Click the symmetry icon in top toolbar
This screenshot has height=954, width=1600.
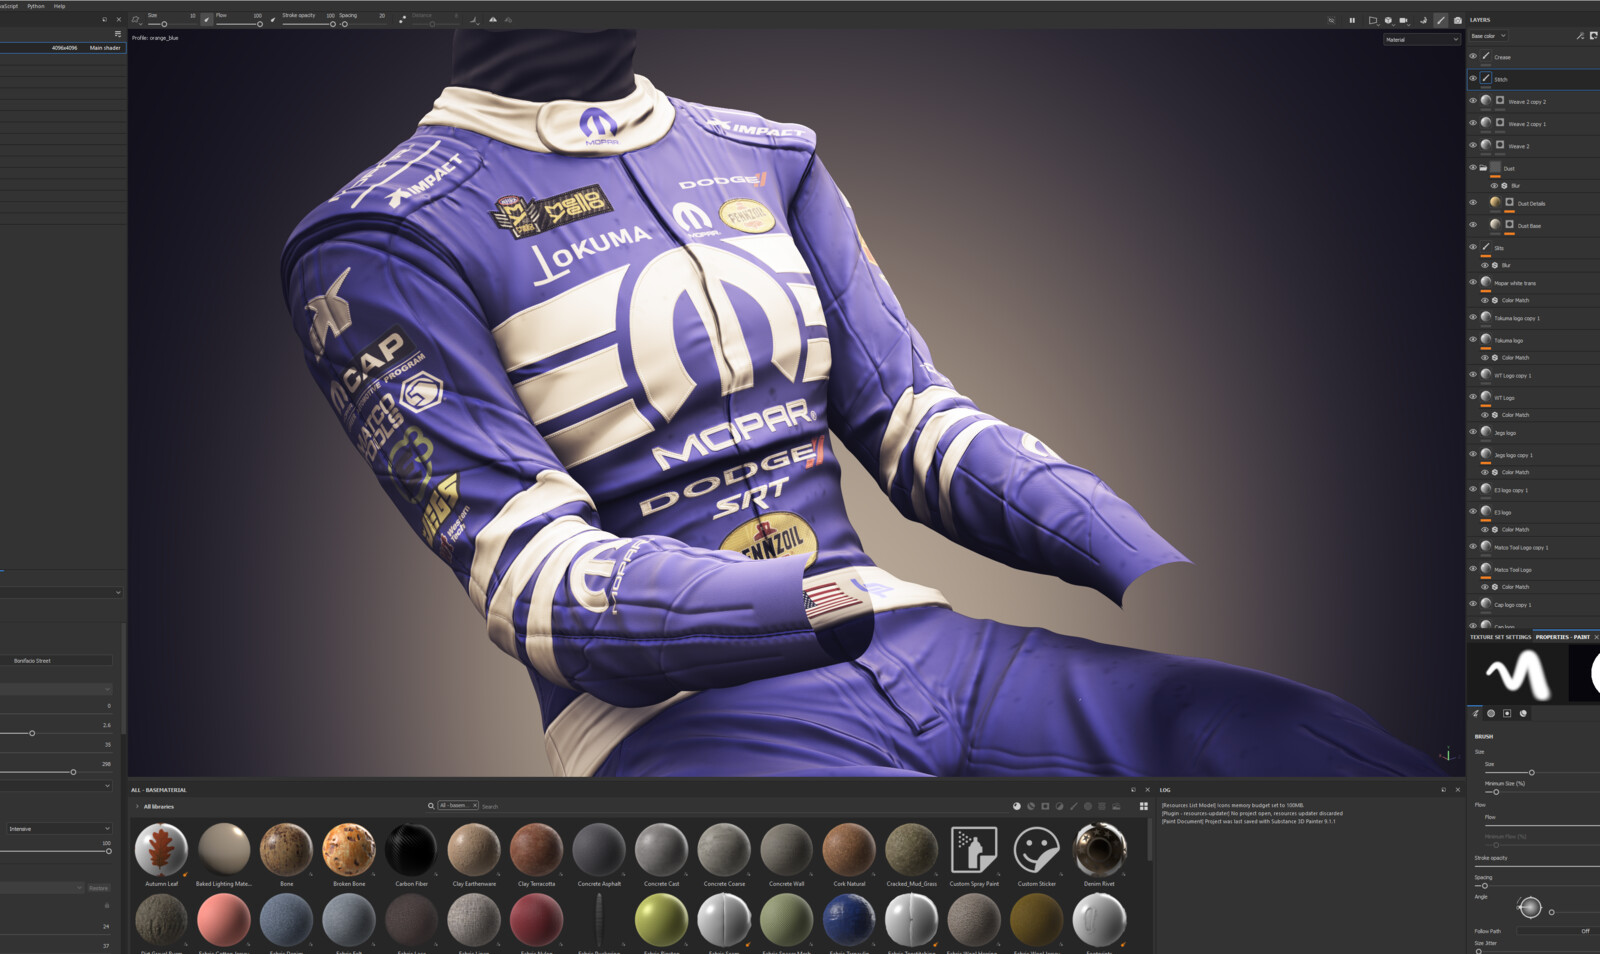click(x=493, y=20)
